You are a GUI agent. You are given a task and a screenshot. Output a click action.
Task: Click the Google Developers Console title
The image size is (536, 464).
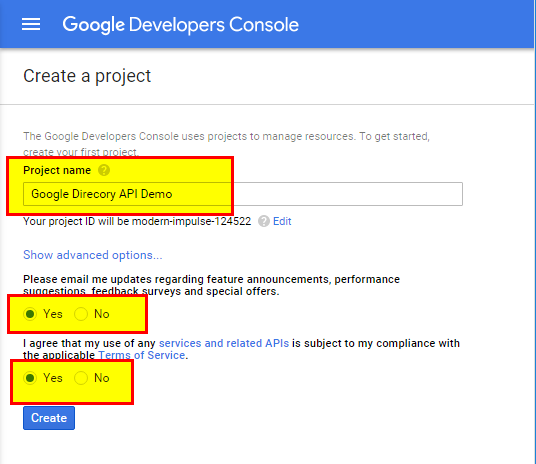tap(180, 25)
